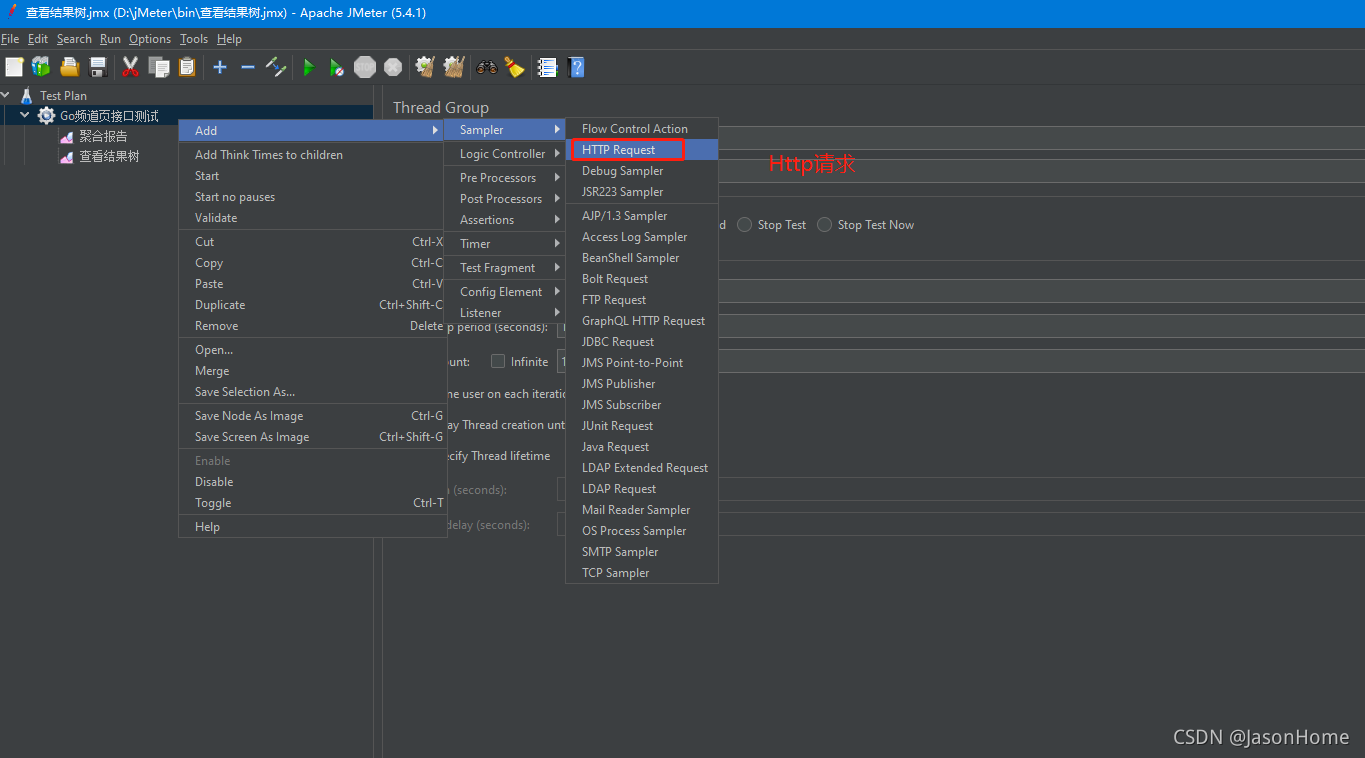
Task: Collapse the Test Plan tree node
Action: point(6,96)
